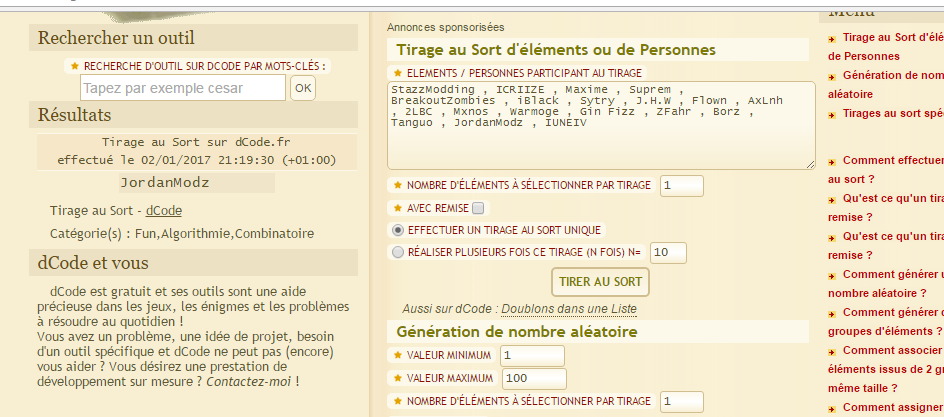Click the participants list textarea
The width and height of the screenshot is (944, 417).
[x=601, y=125]
